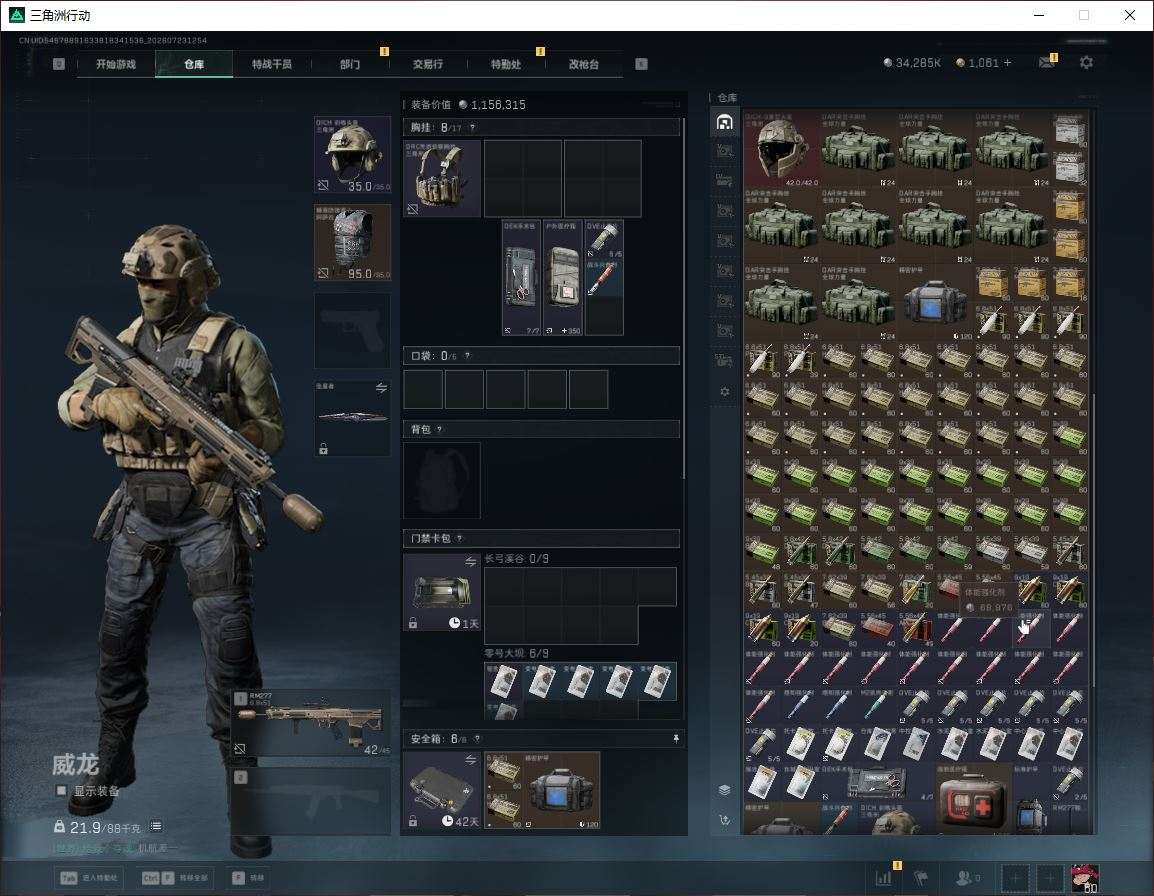
Task: Select the safe box with 42天 remaining
Action: coord(442,790)
